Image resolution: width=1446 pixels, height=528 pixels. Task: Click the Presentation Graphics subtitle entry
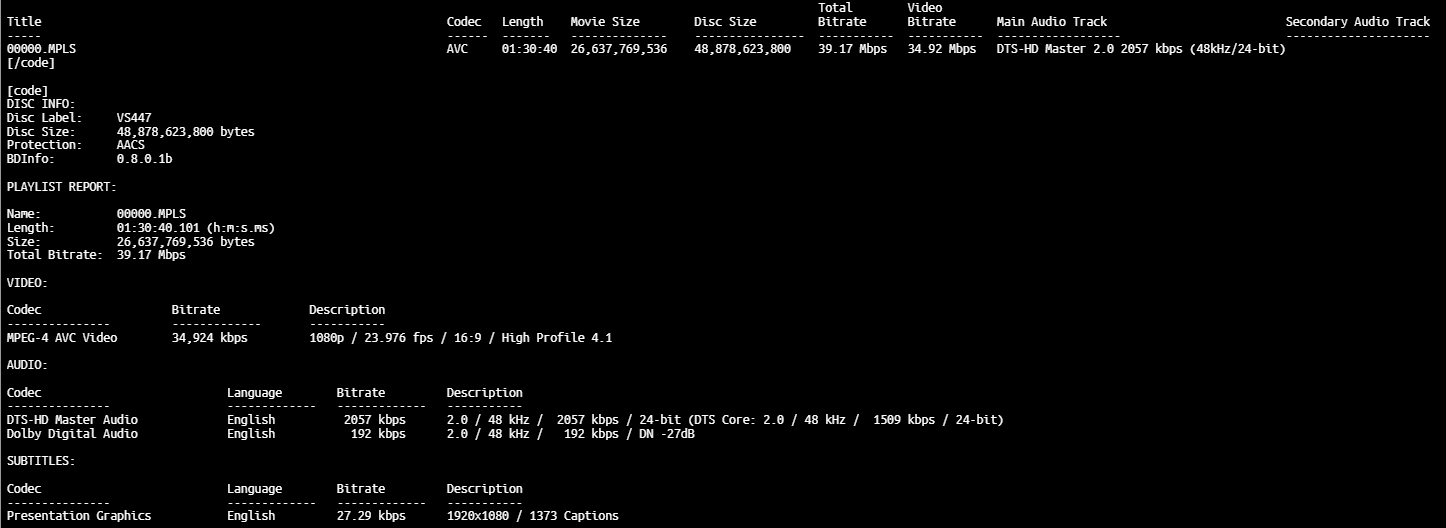[79, 516]
